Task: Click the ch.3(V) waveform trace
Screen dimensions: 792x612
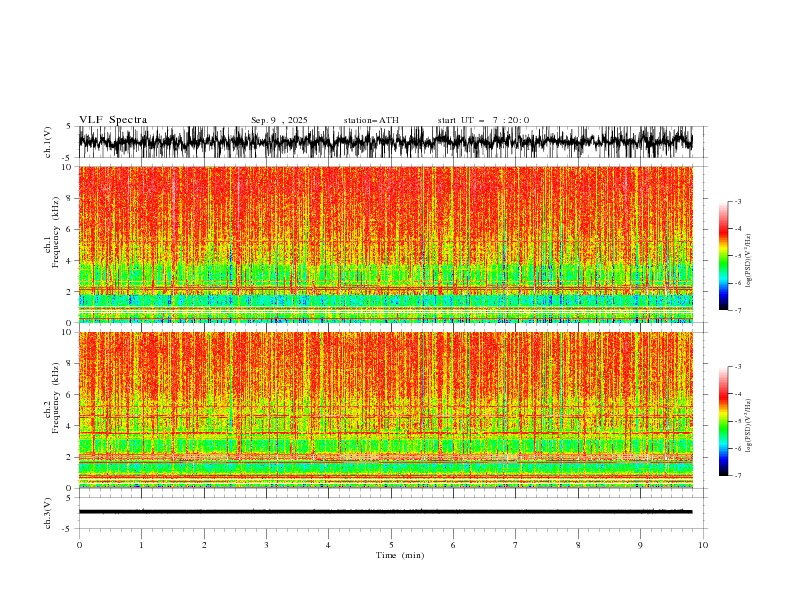Action: 385,512
